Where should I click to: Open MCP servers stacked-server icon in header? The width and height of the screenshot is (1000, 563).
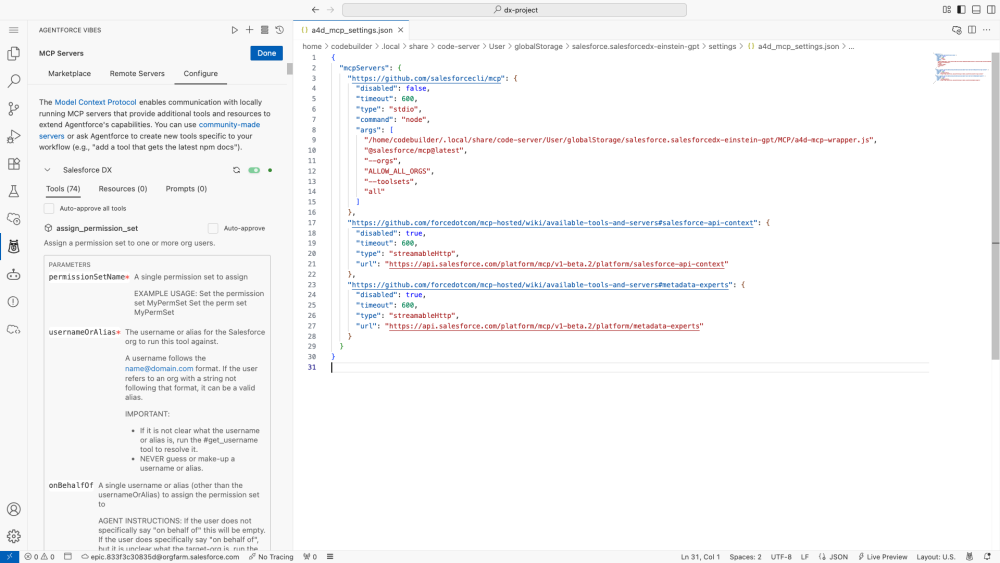(265, 30)
